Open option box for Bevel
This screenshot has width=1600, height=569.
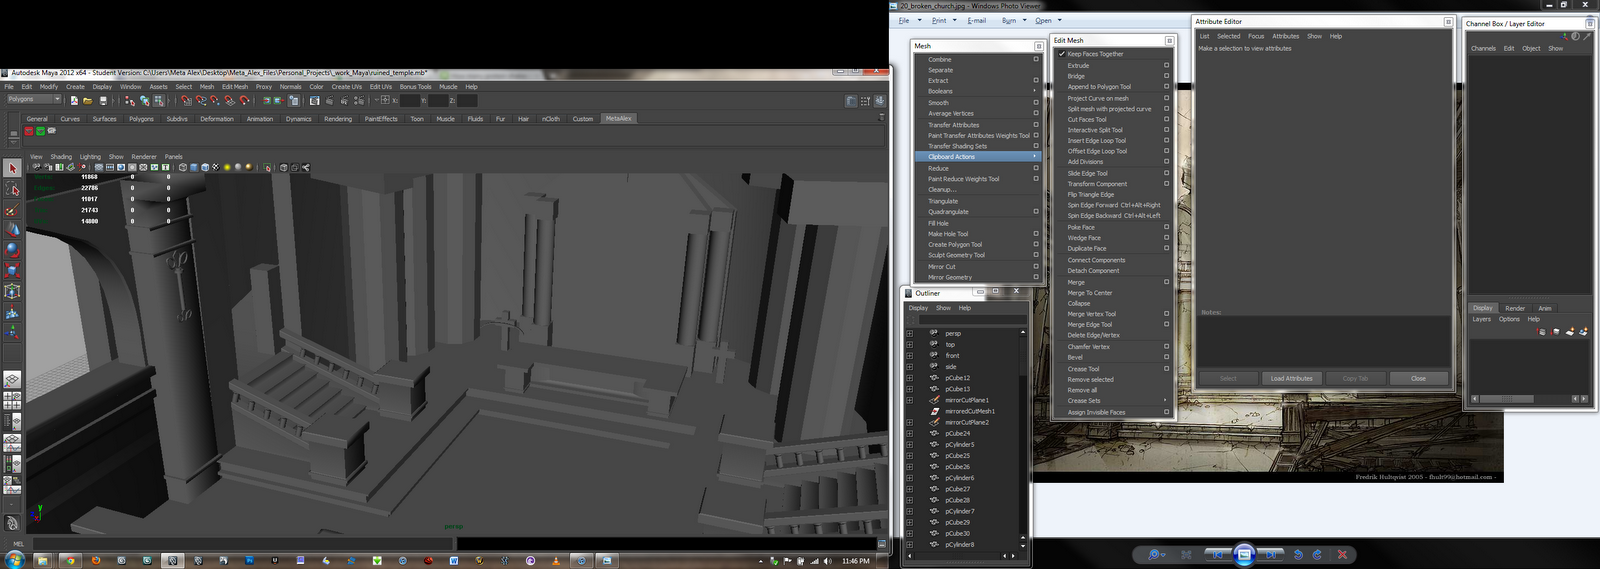pos(1166,357)
